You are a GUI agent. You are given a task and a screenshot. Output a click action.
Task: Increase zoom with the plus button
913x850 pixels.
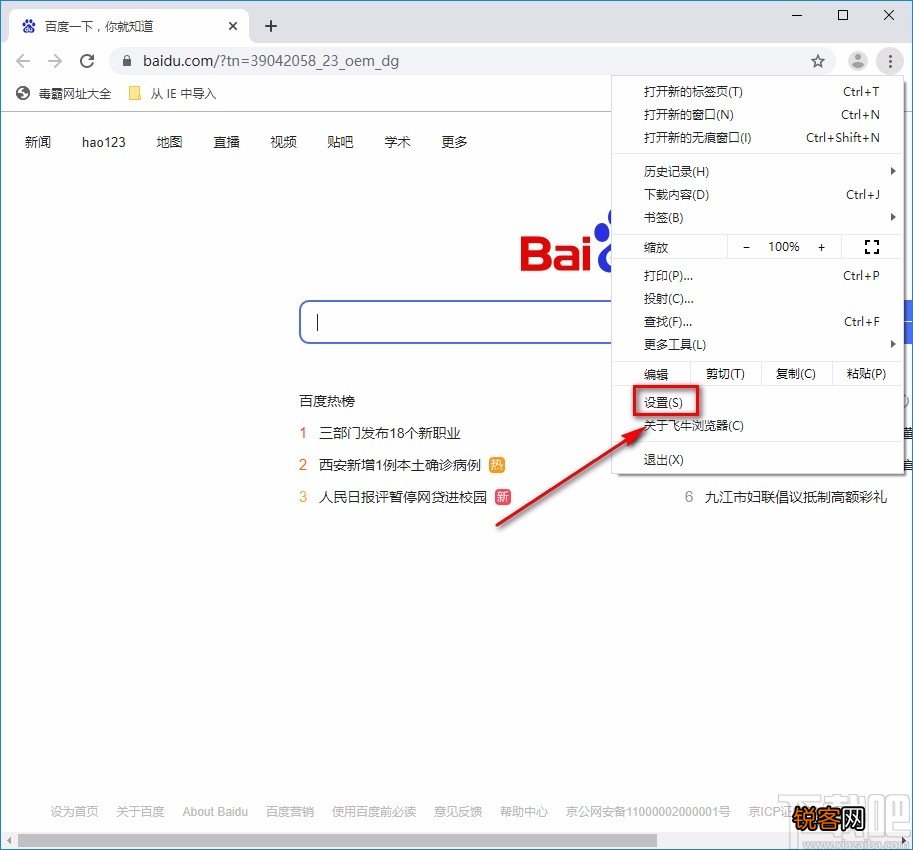(x=821, y=247)
